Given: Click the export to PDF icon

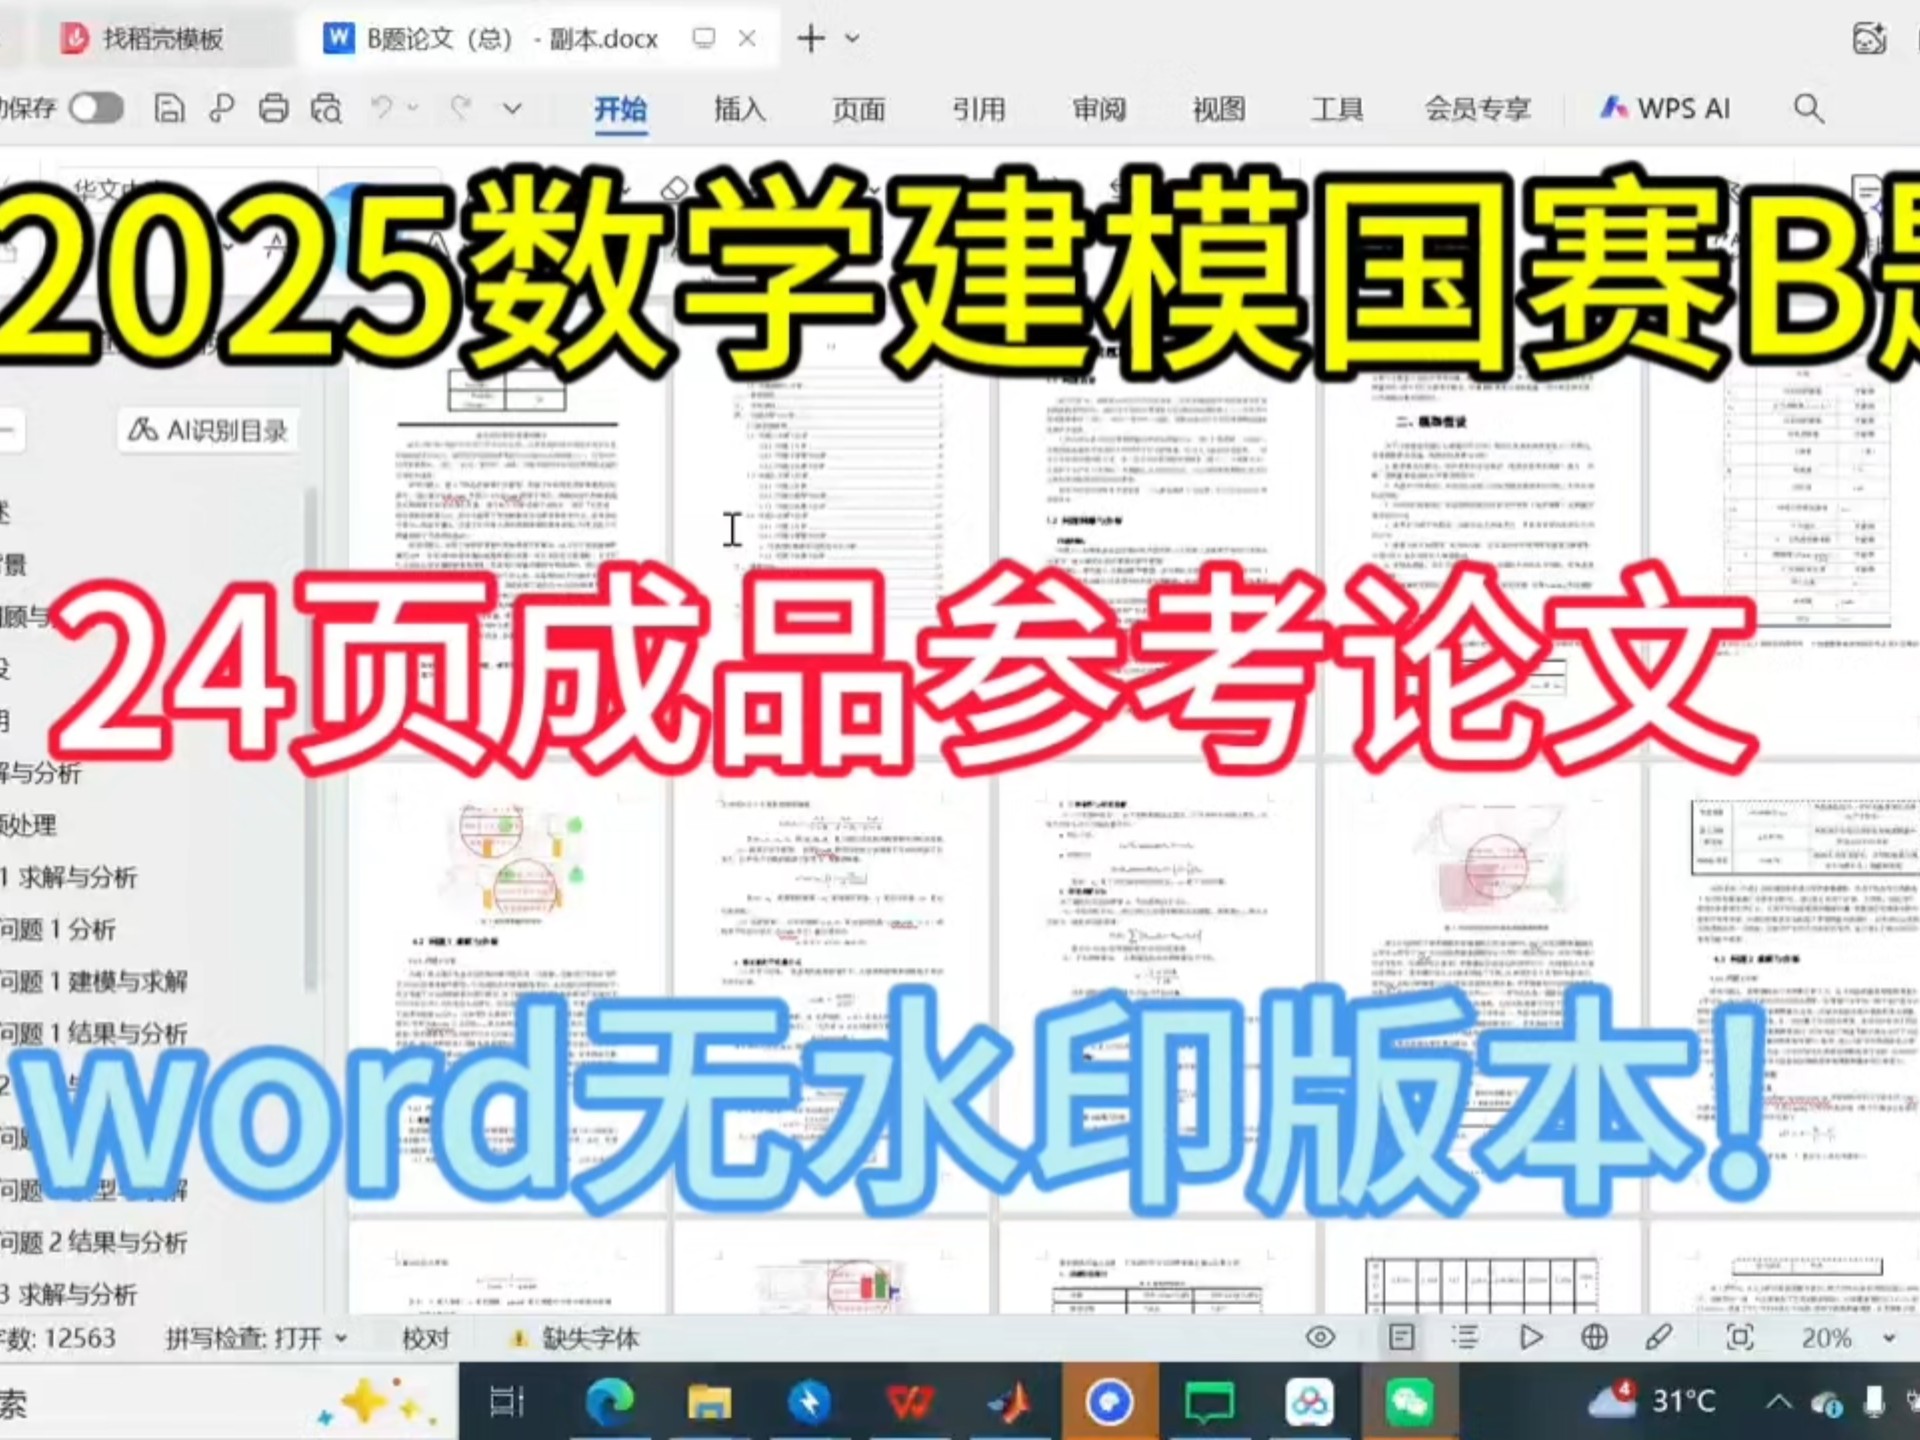Looking at the screenshot, I should [221, 108].
